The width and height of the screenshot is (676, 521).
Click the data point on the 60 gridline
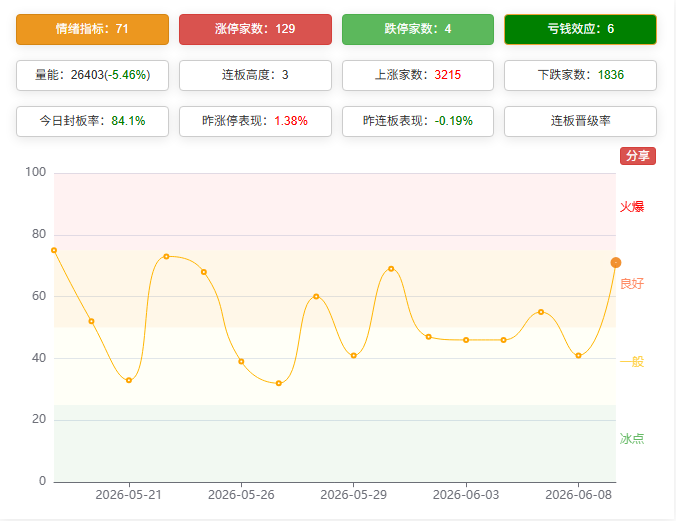(x=316, y=296)
